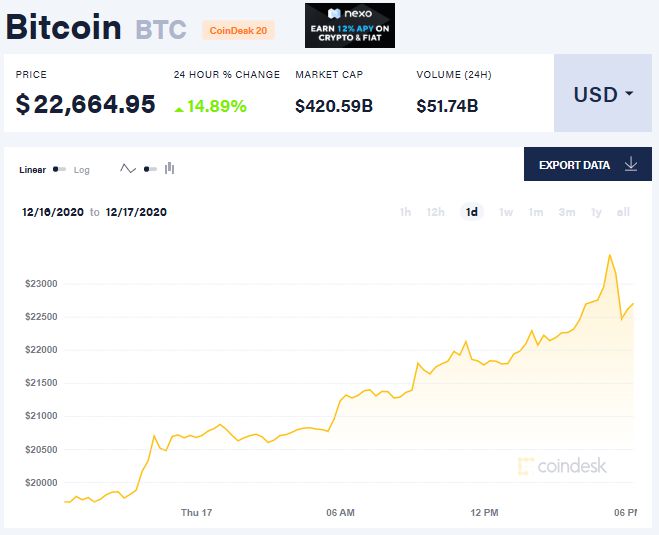
Task: Switch to the 1d time range
Action: (x=471, y=212)
